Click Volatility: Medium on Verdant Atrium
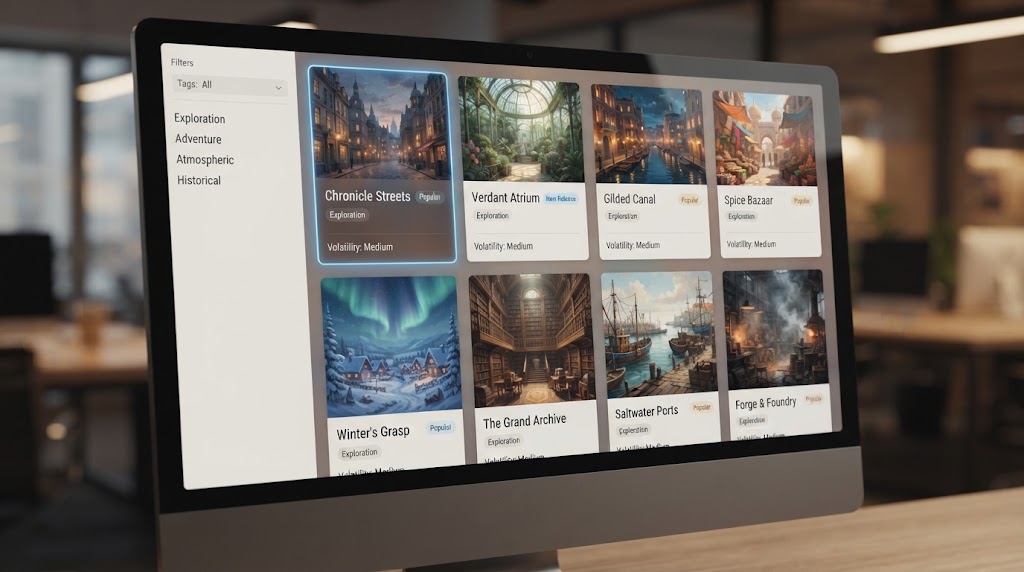Viewport: 1024px width, 572px height. tap(503, 246)
